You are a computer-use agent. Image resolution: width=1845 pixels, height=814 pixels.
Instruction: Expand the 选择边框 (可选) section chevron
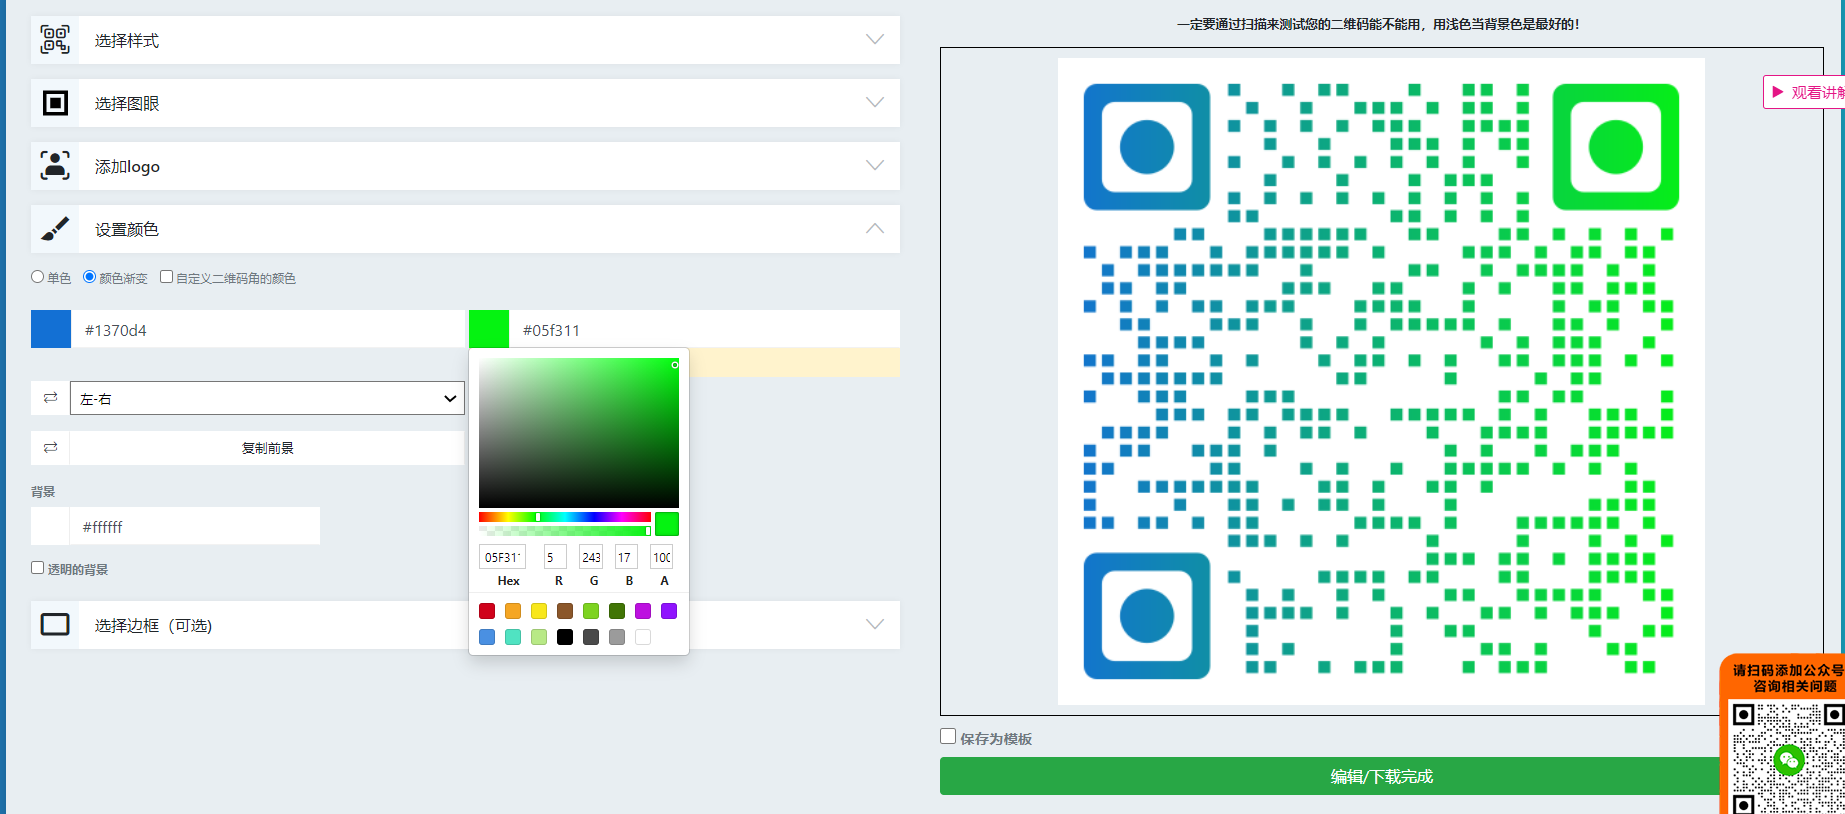coord(875,624)
